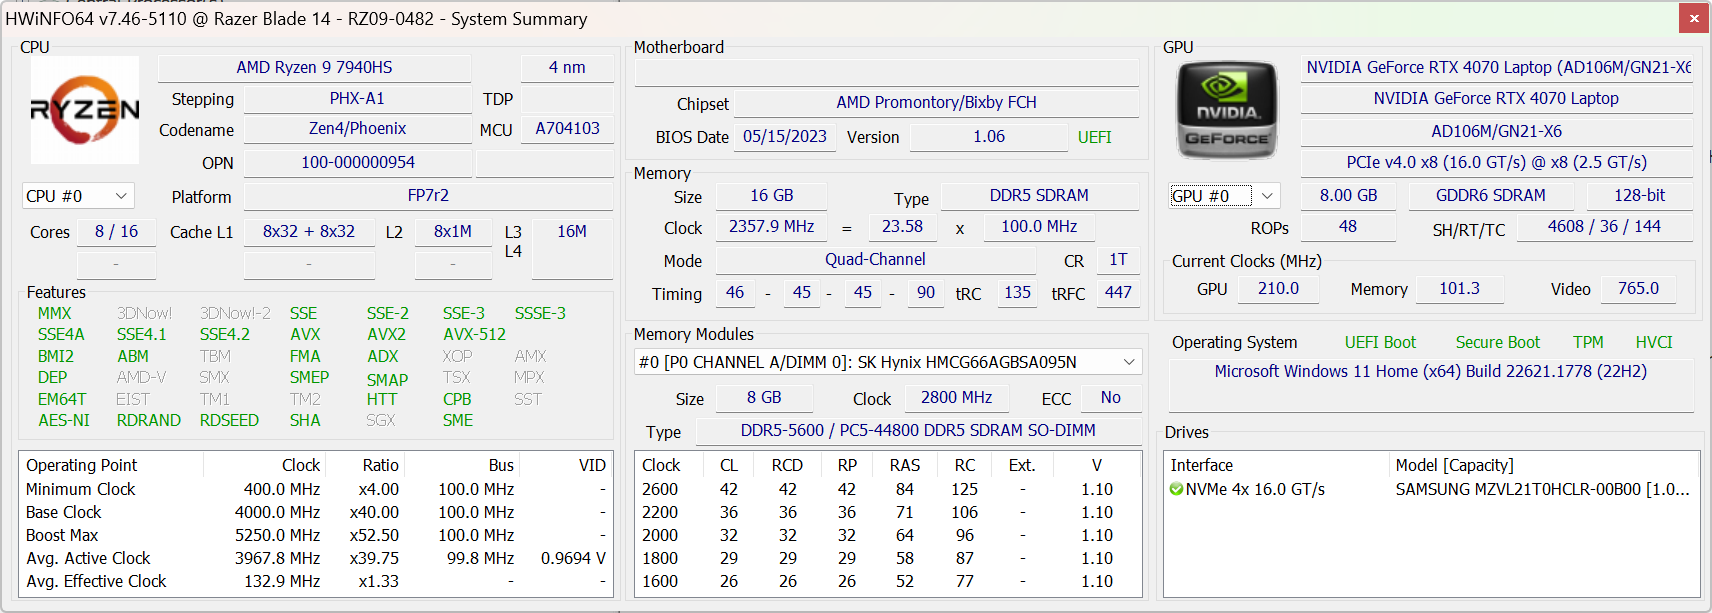Open the CPU #0 selector dropdown

click(x=78, y=196)
